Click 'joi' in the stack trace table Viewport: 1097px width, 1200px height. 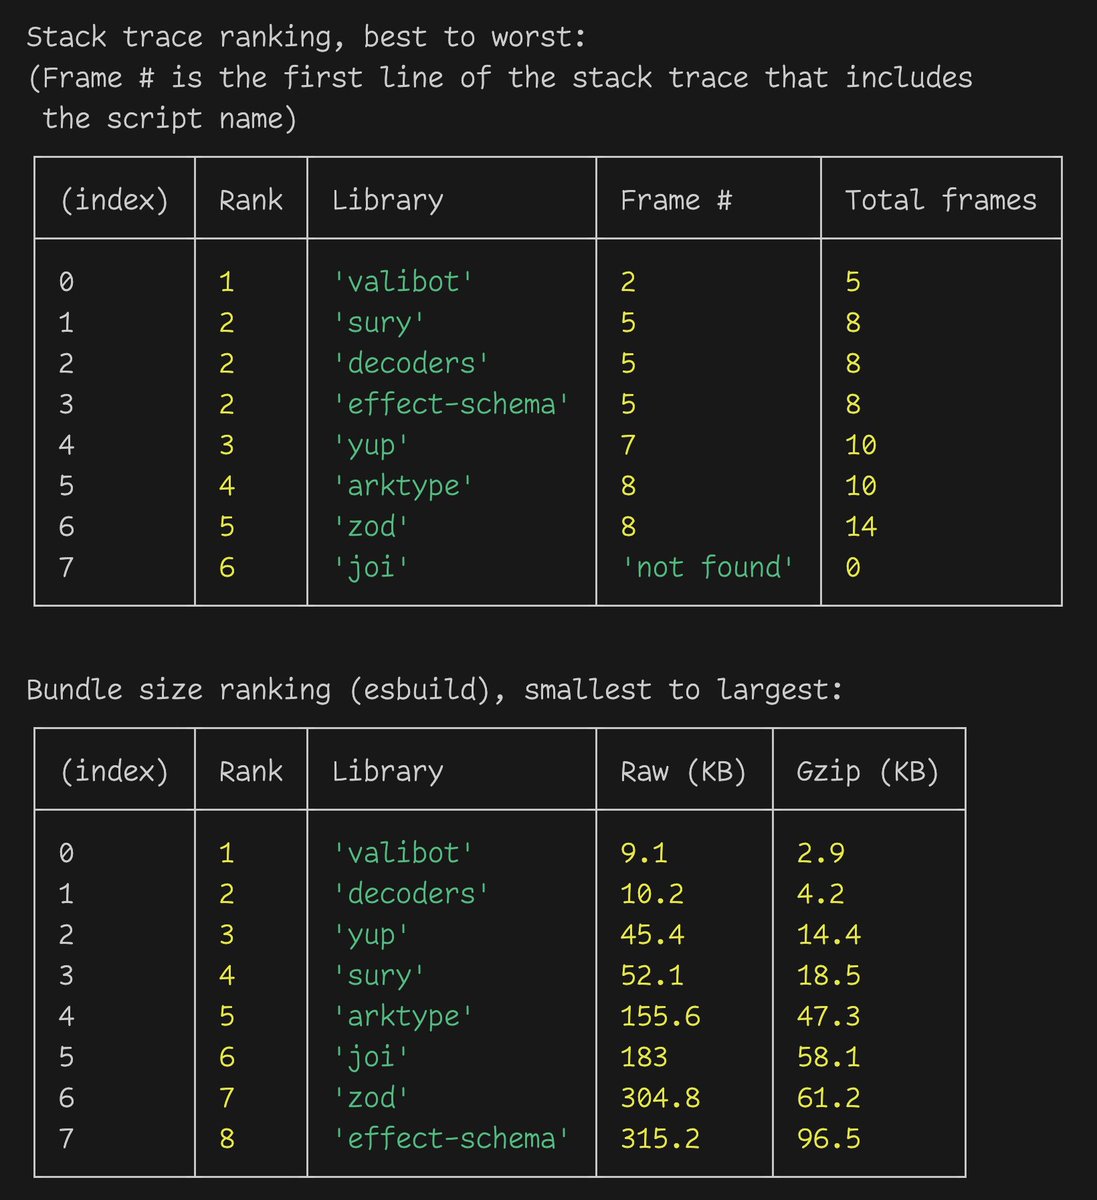coord(371,567)
